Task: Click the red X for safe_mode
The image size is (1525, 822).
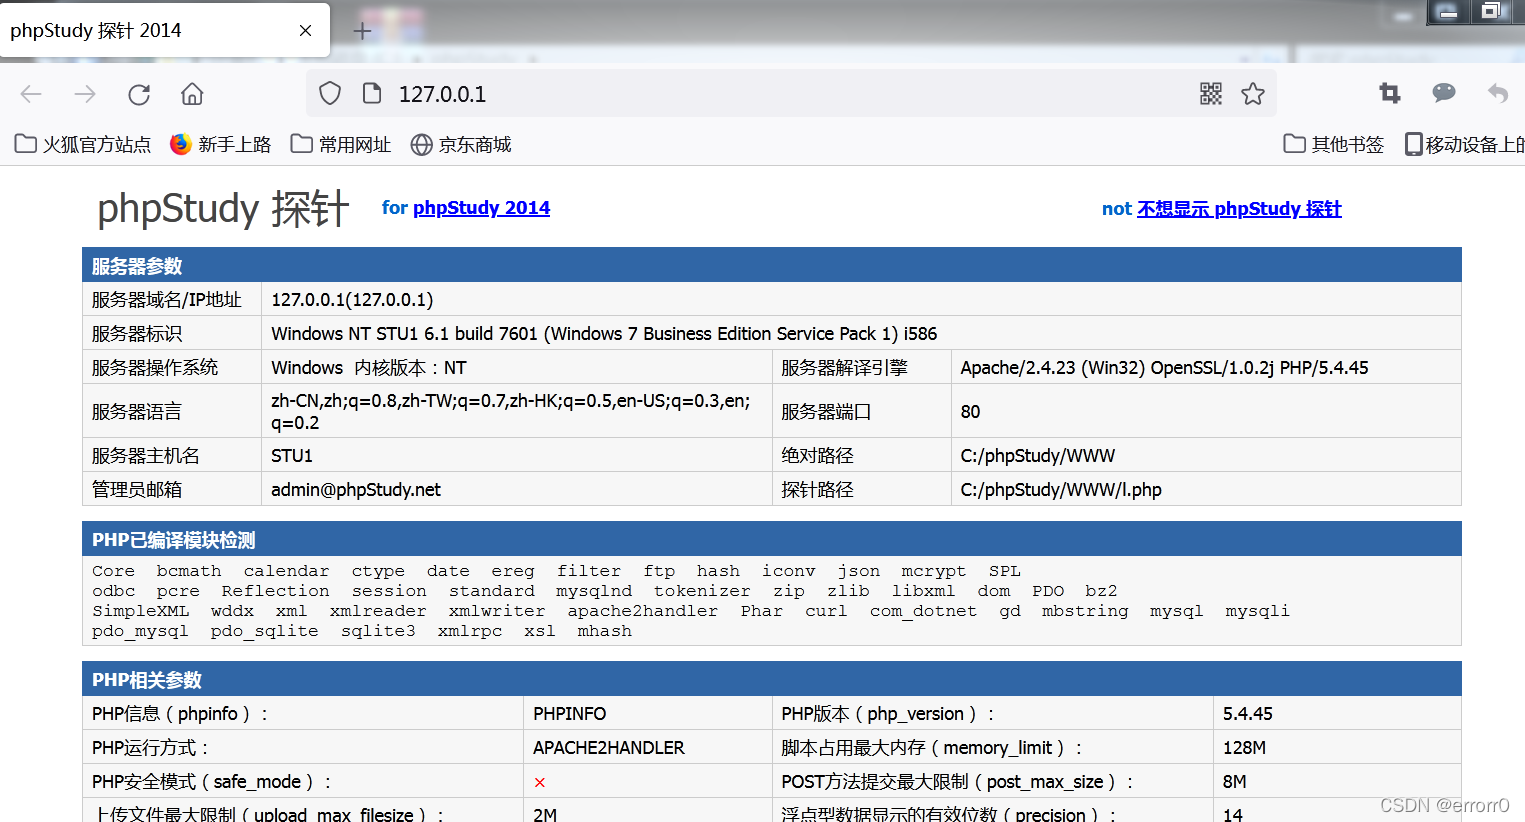Action: [x=539, y=782]
